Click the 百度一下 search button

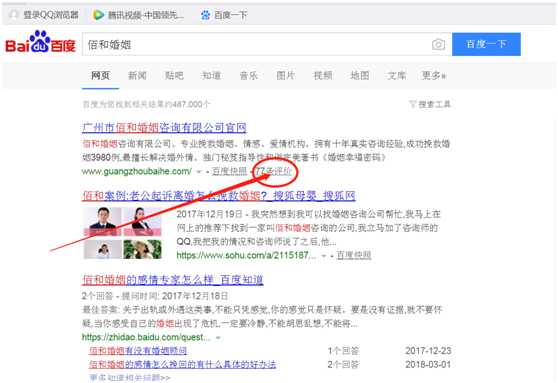pyautogui.click(x=486, y=44)
